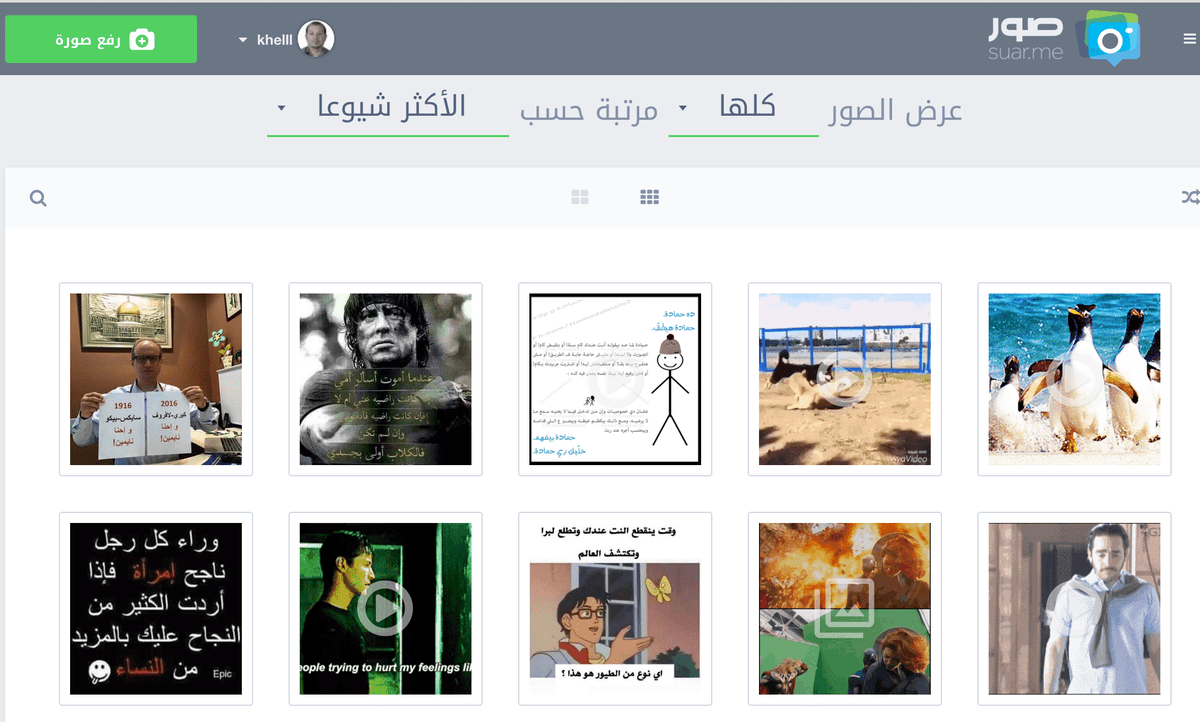
Task: Open the explosion gallery album thumbnail
Action: (x=844, y=608)
